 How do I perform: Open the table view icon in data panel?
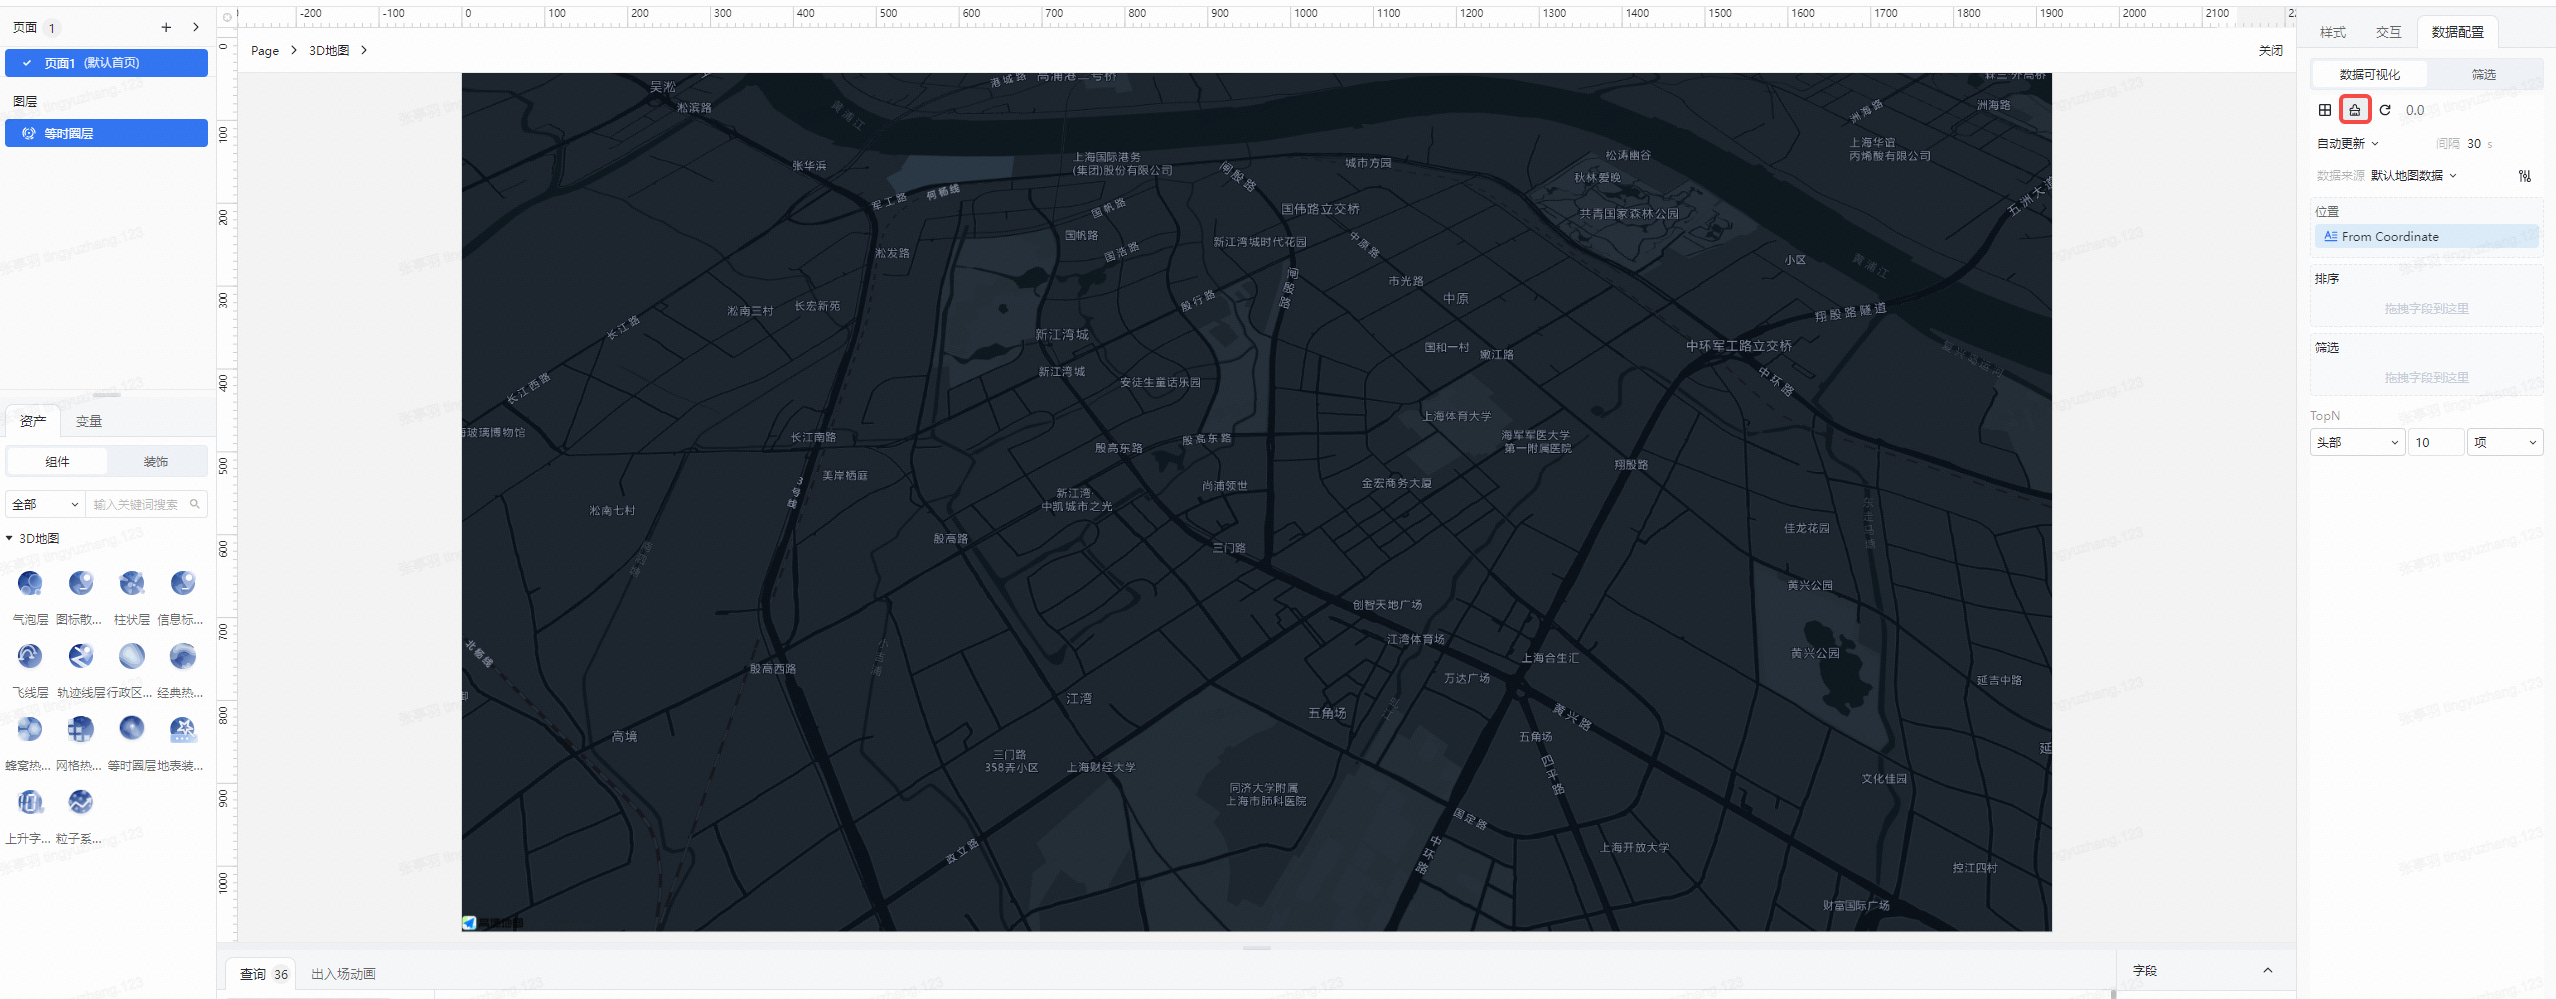coord(2325,110)
